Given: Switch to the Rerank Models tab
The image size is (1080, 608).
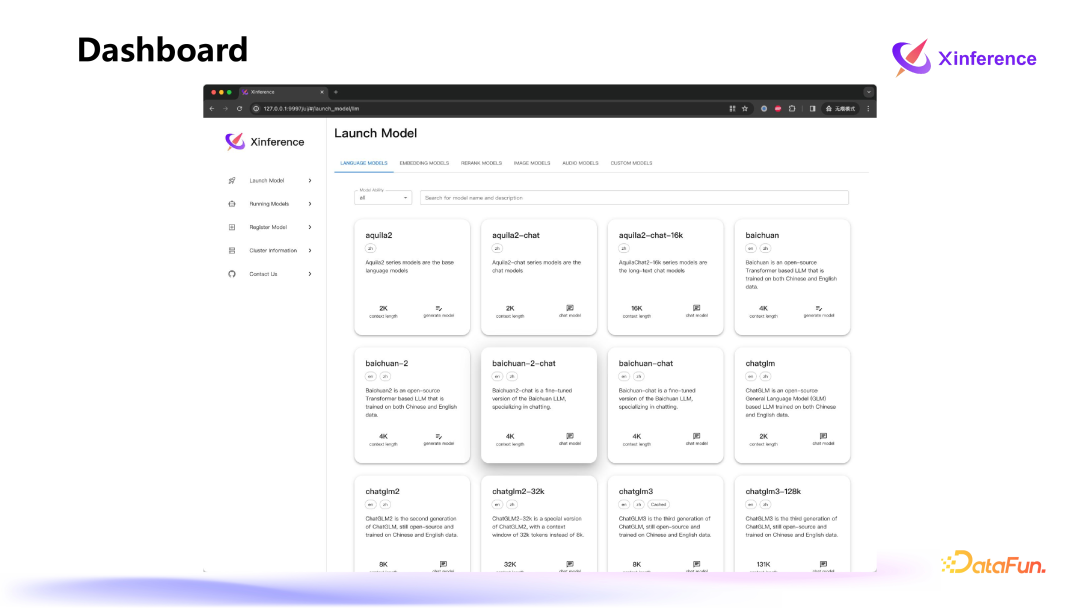Looking at the screenshot, I should tap(481, 163).
